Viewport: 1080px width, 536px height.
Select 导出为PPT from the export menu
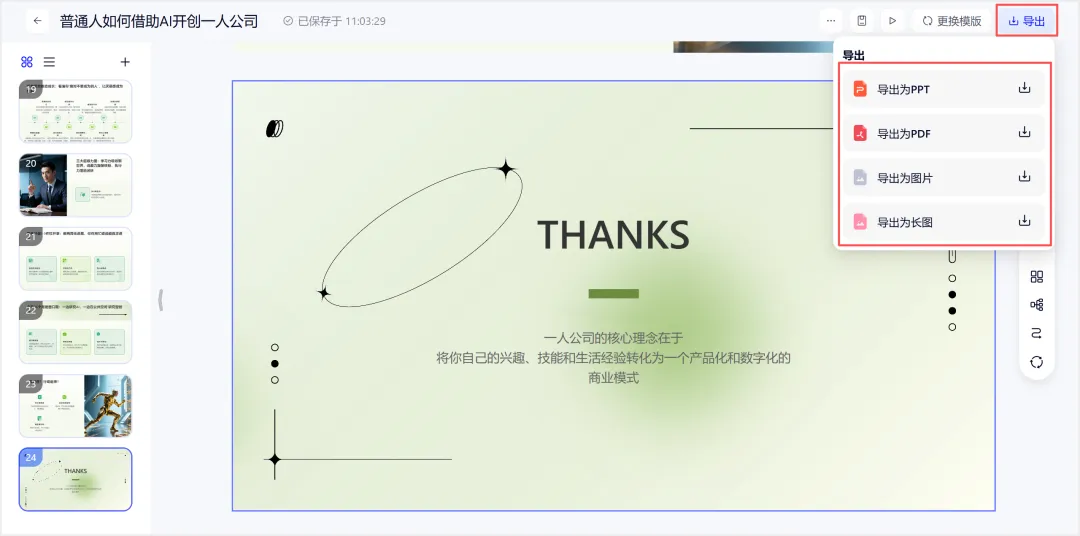(944, 89)
